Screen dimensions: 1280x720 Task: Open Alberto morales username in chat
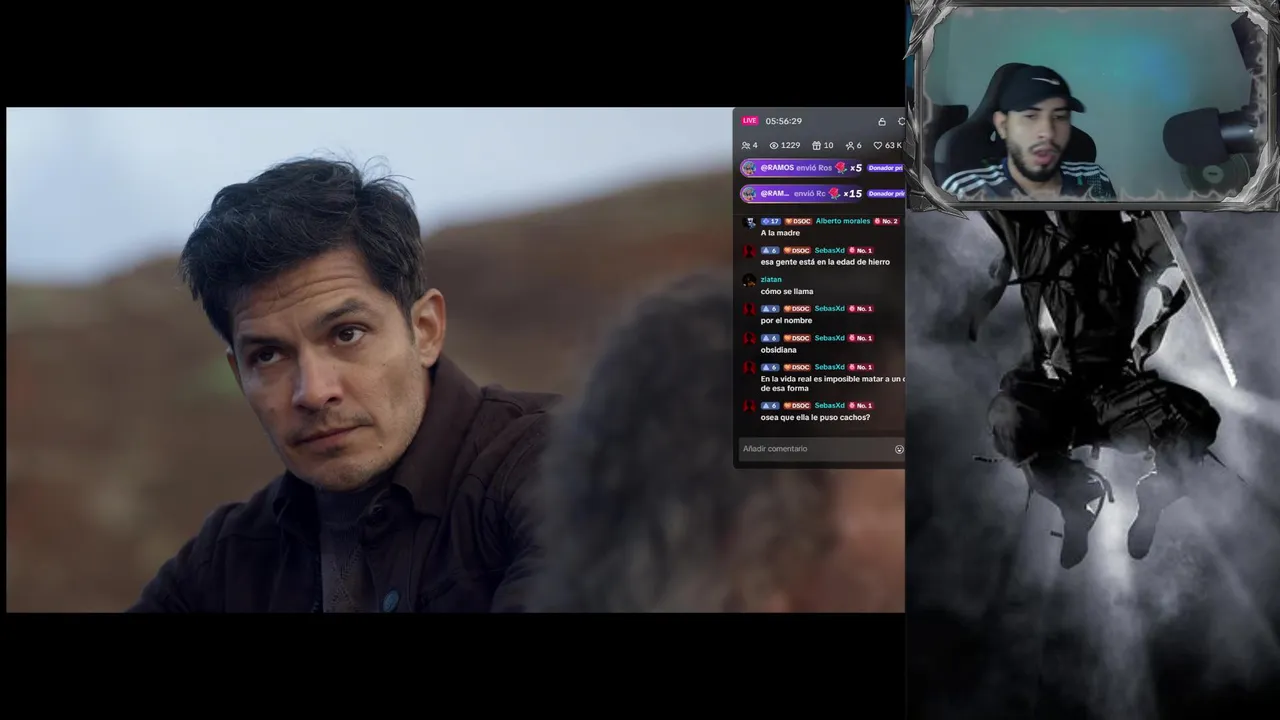point(843,221)
